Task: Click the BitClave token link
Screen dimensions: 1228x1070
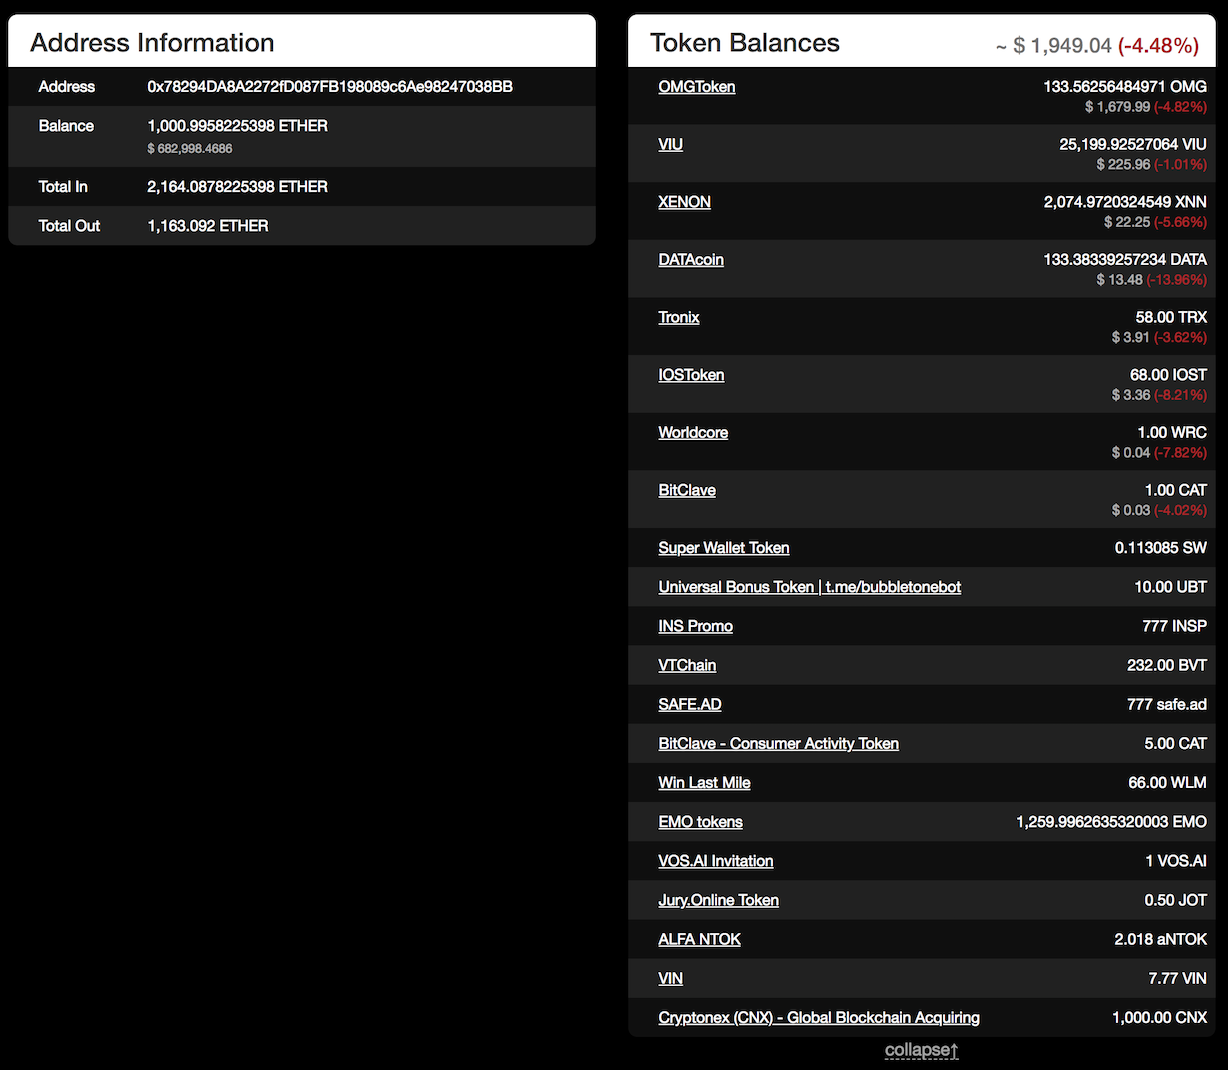Action: 686,490
